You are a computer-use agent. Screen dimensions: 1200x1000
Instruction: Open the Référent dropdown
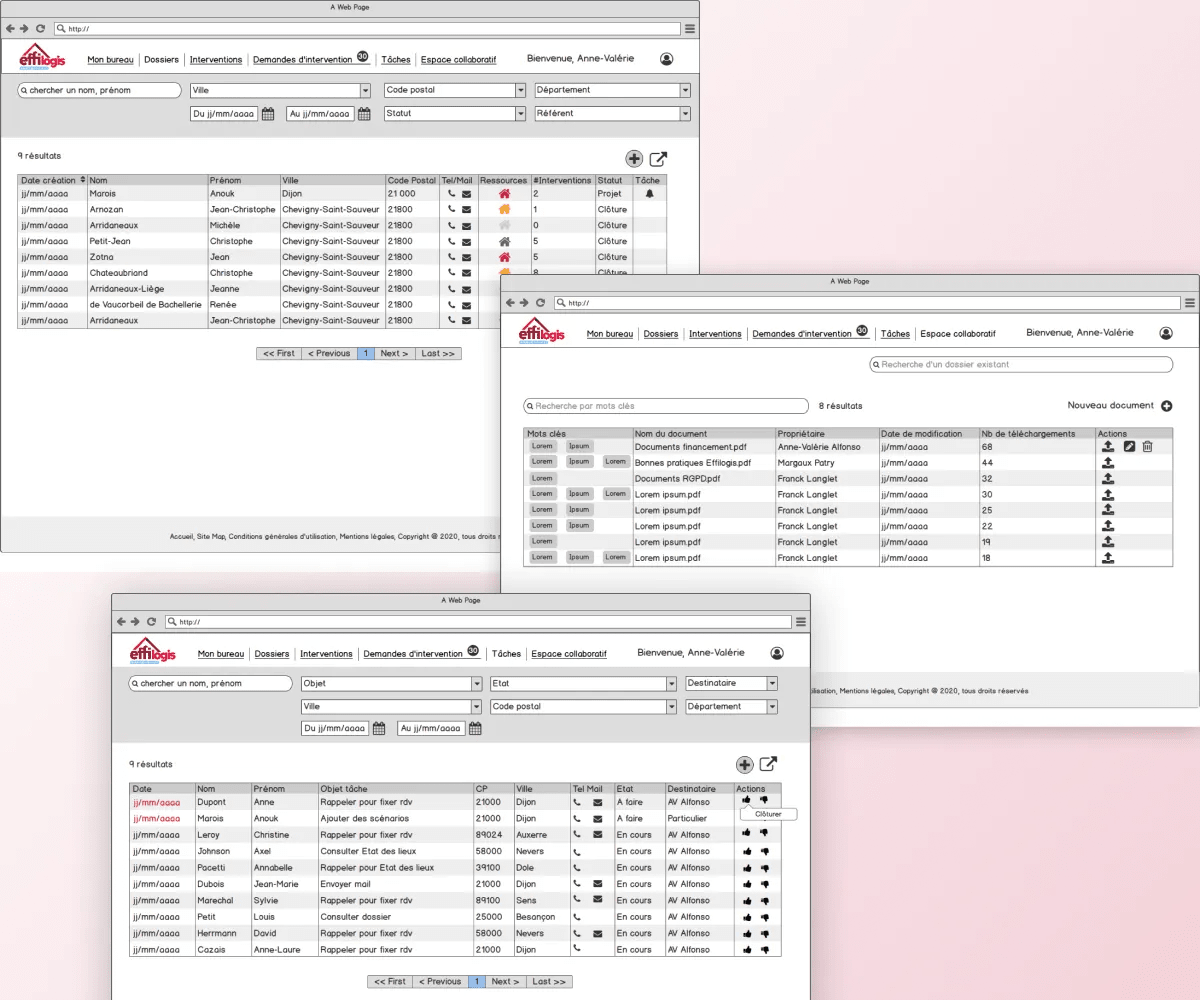[x=613, y=114]
